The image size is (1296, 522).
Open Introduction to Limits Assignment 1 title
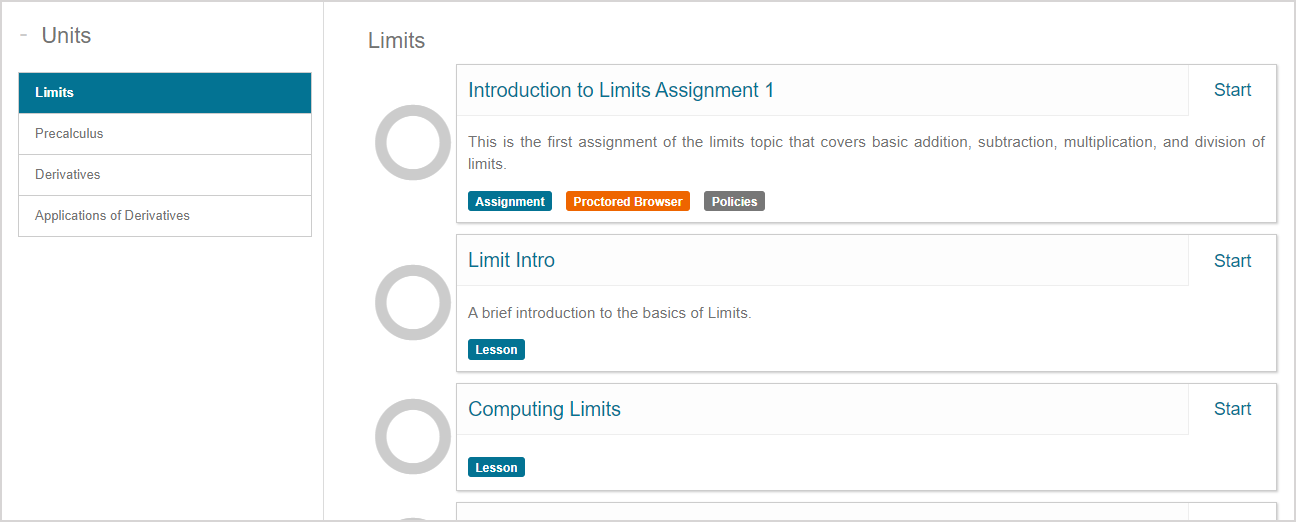tap(621, 91)
